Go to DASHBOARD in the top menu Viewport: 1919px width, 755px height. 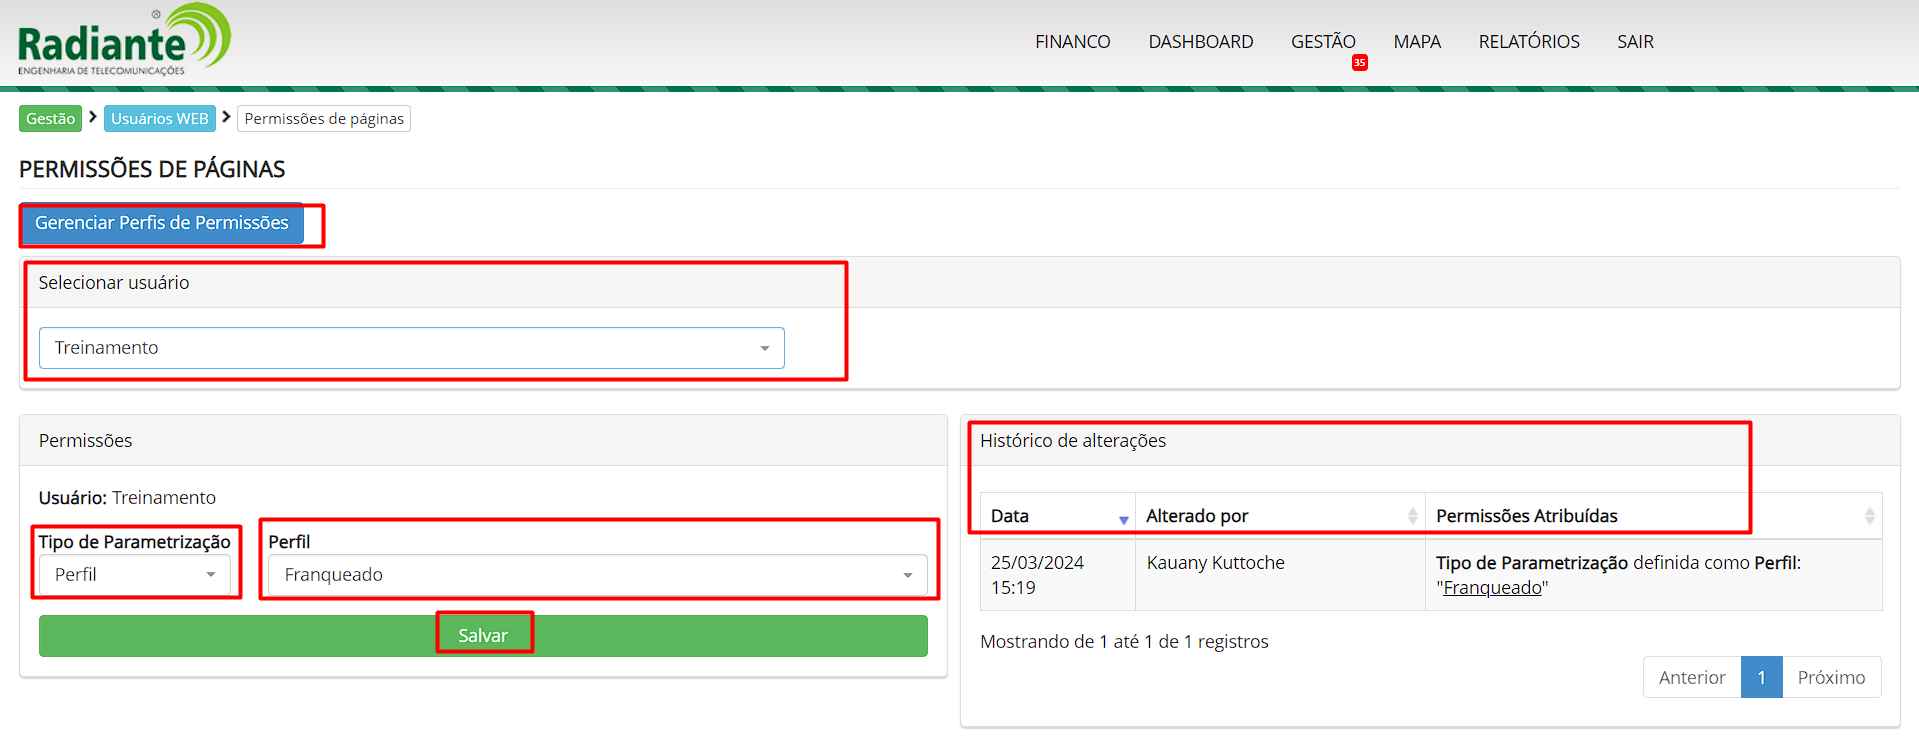[x=1200, y=42]
